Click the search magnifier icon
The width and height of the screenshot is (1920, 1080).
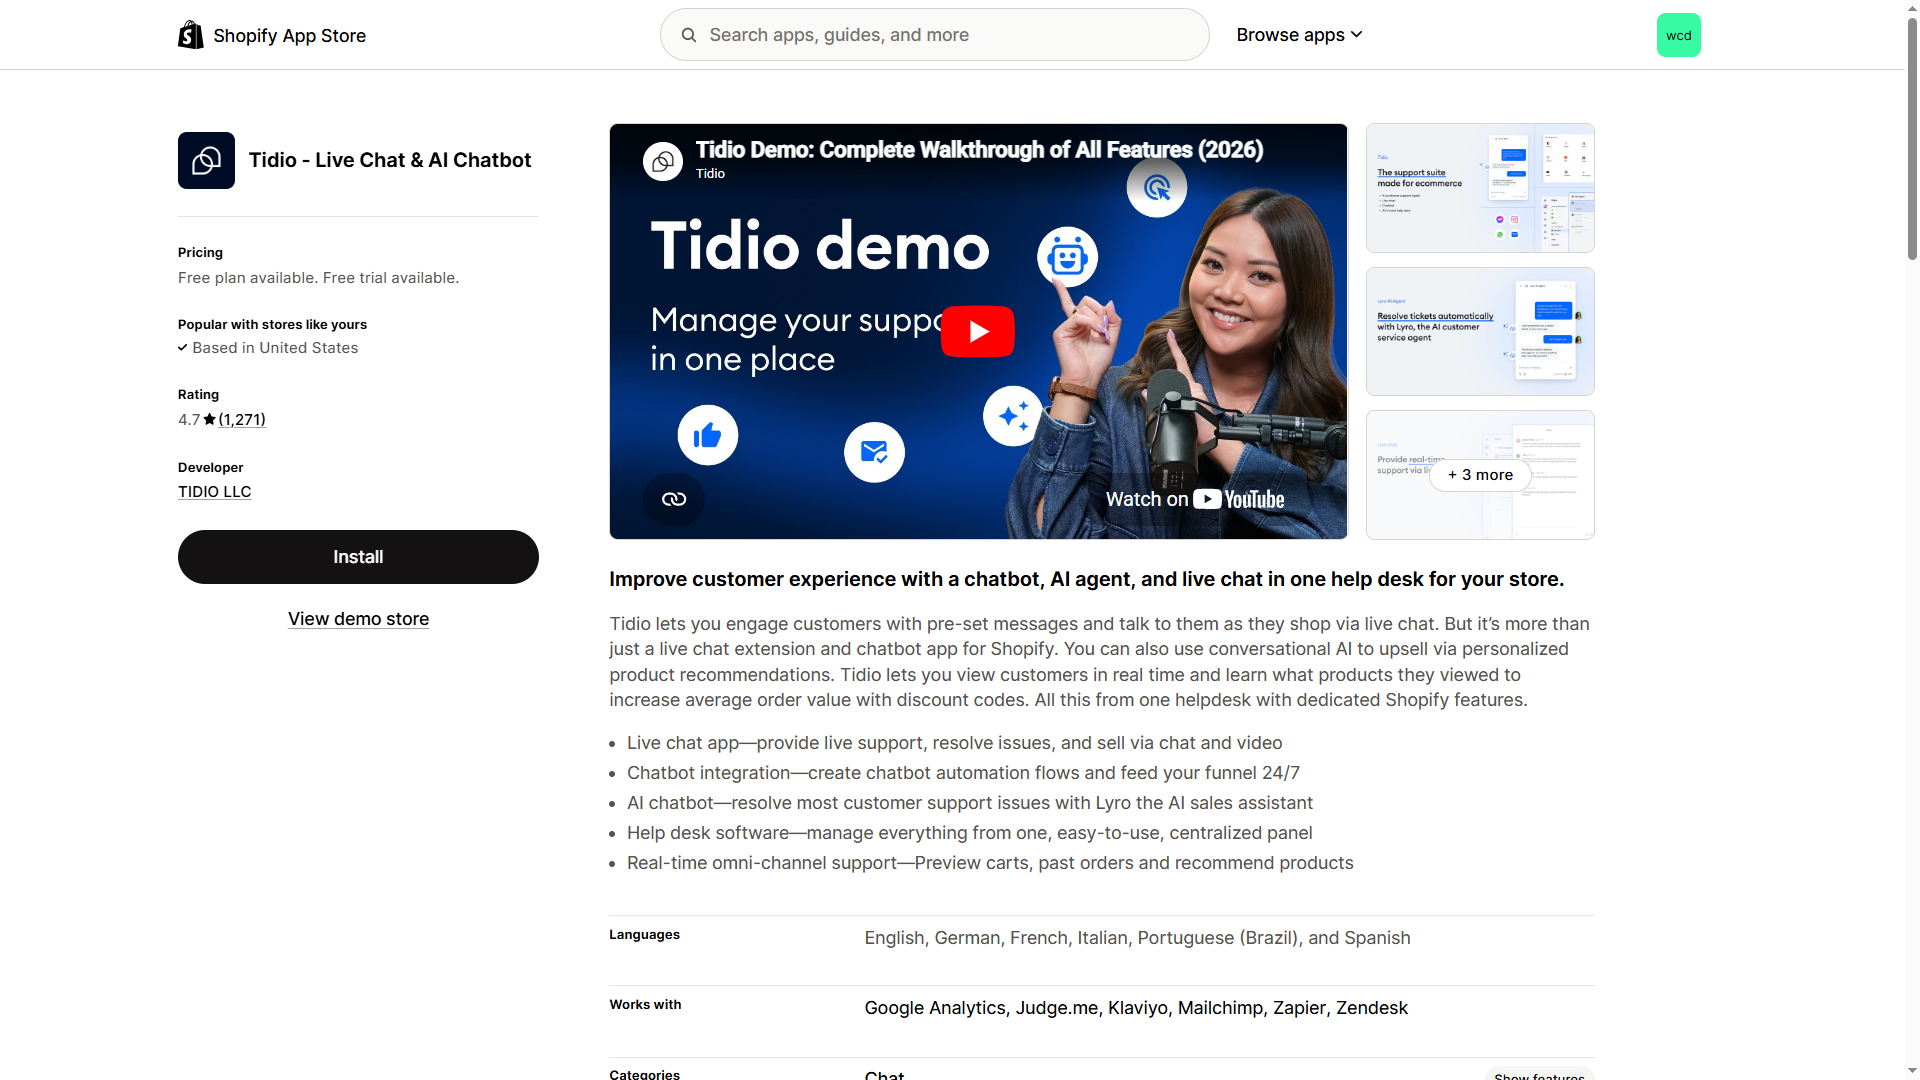(x=689, y=35)
